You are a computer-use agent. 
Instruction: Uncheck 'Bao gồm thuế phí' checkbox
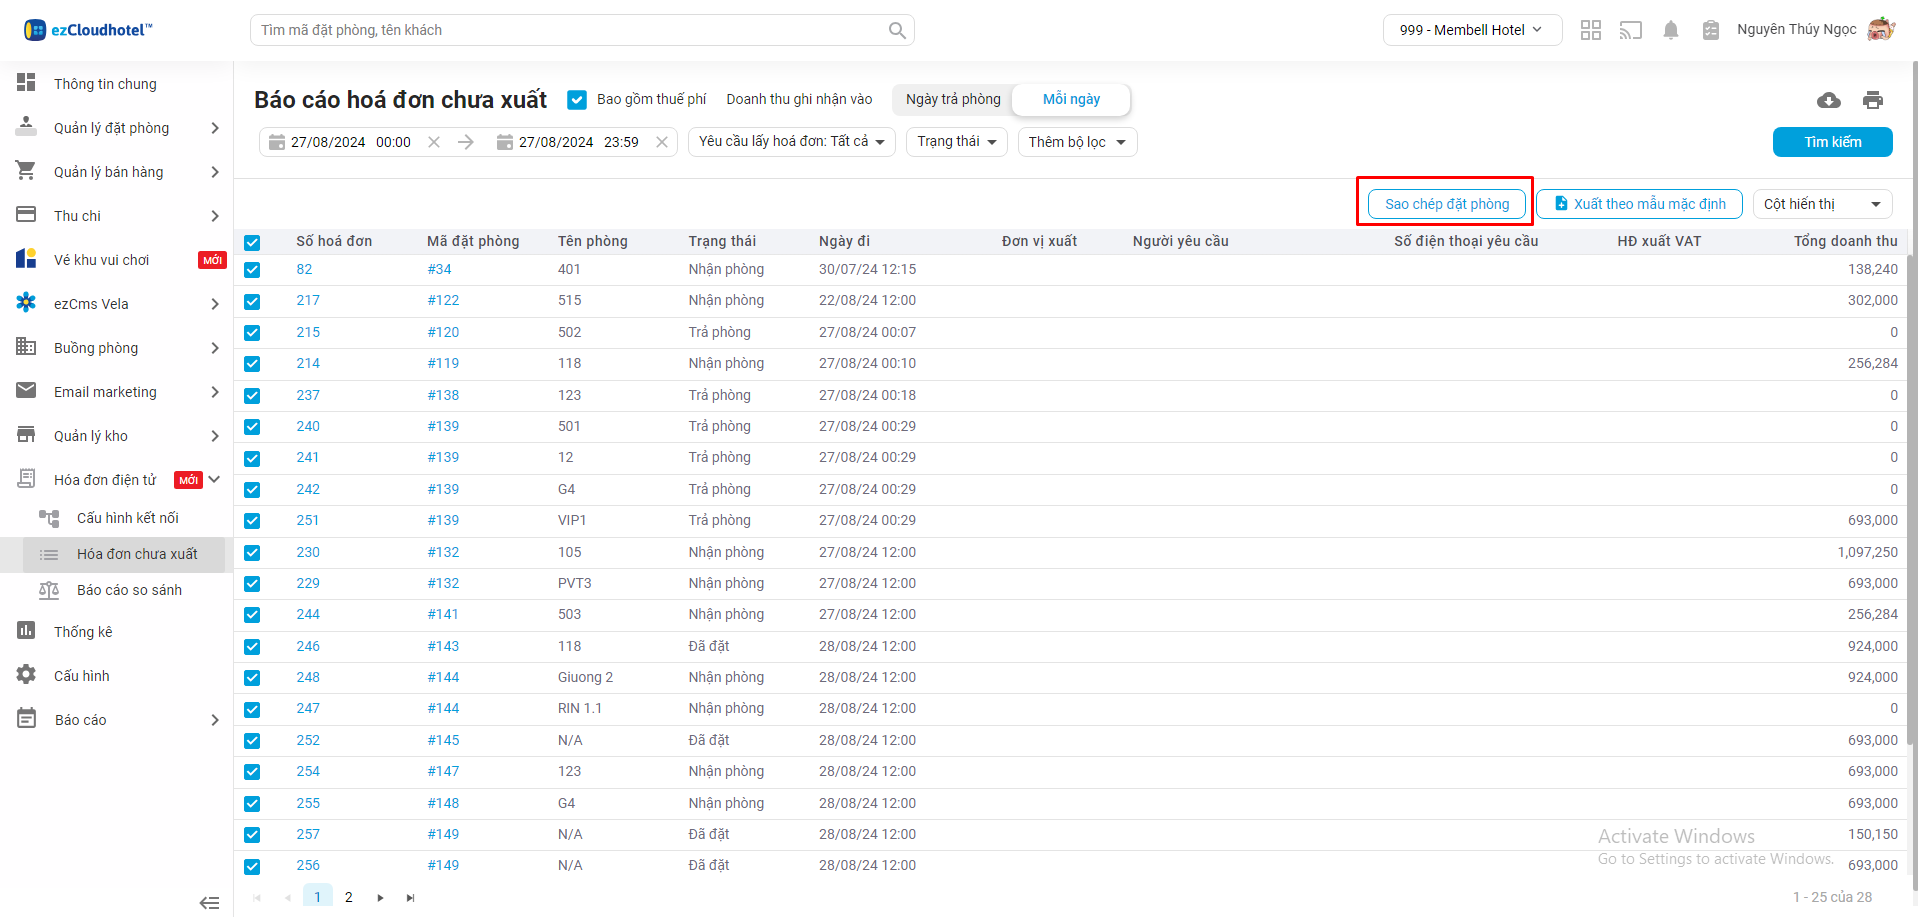pyautogui.click(x=577, y=99)
